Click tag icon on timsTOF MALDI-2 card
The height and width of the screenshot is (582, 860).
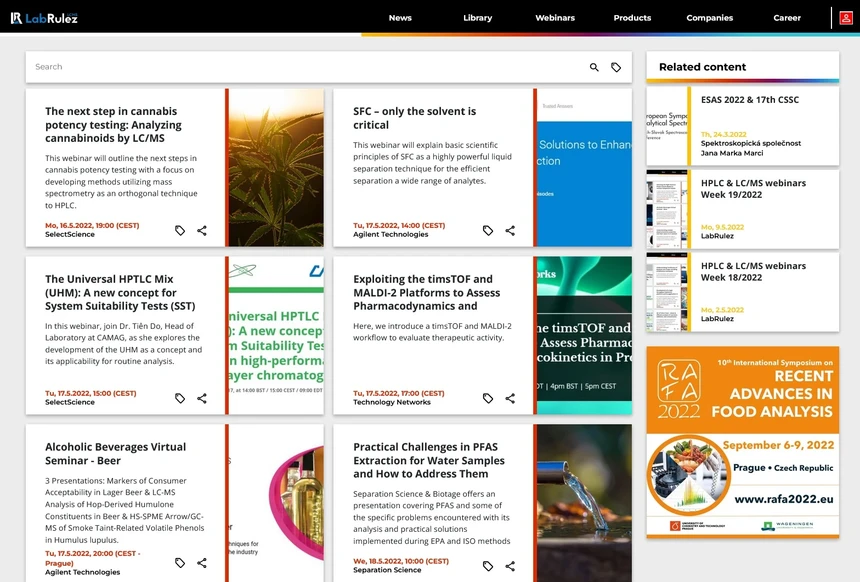488,398
